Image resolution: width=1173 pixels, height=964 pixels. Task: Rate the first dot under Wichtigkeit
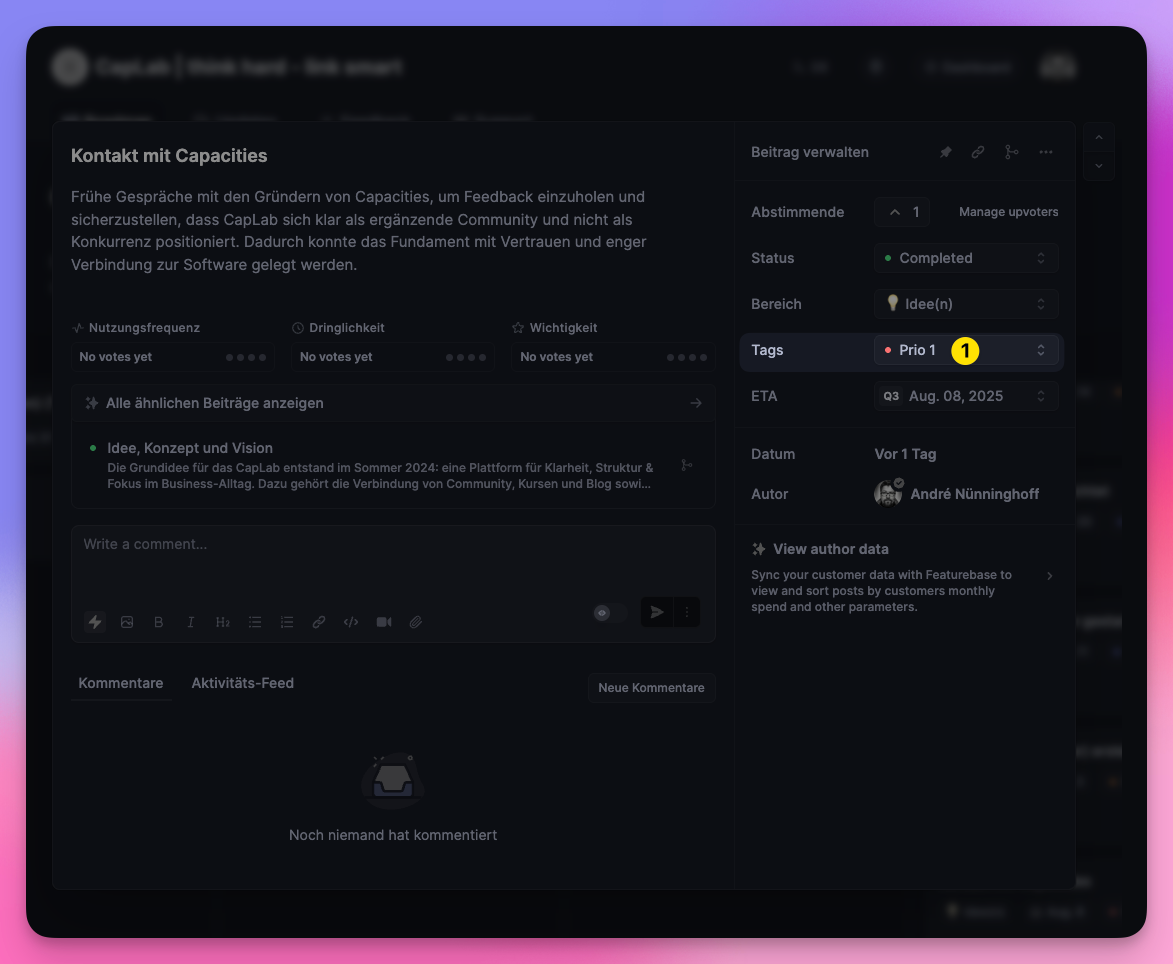pyautogui.click(x=670, y=357)
